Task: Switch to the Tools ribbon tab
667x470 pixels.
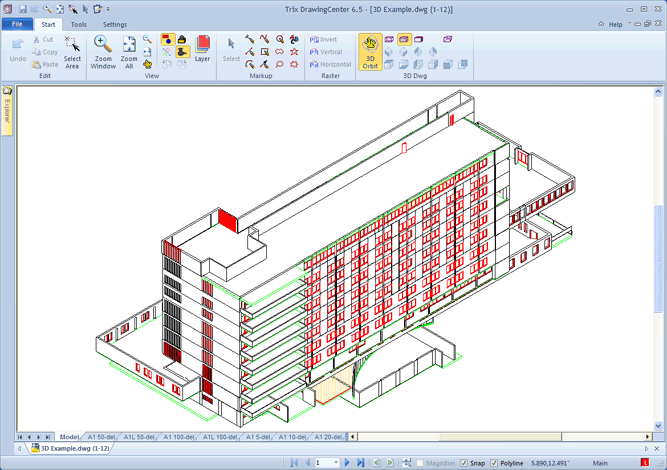Action: (78, 24)
